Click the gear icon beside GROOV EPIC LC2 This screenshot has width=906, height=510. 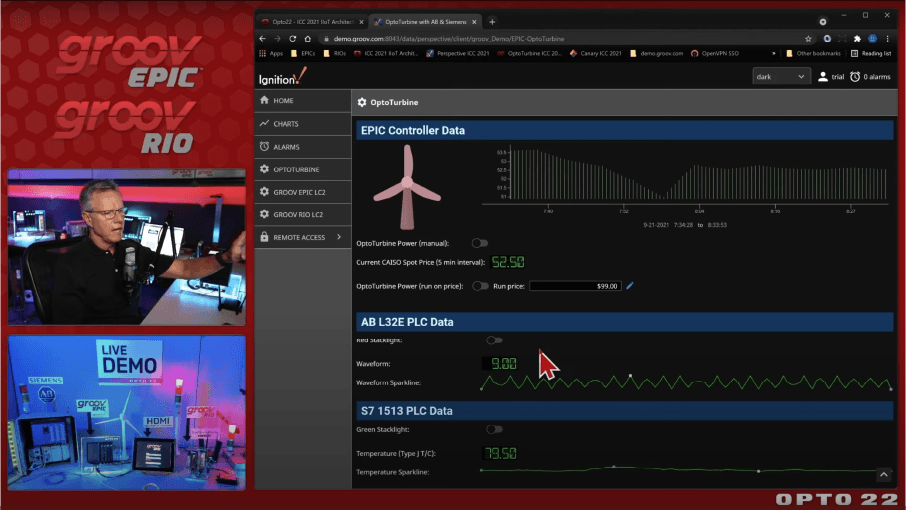(x=264, y=191)
